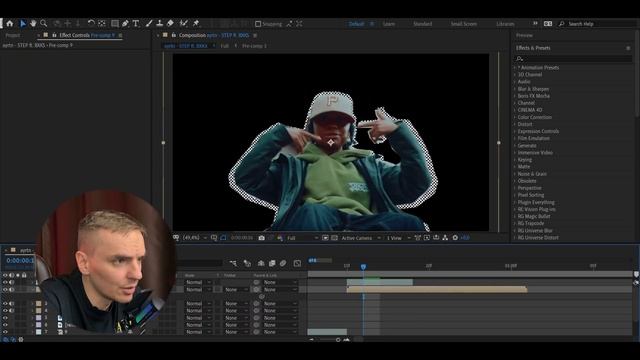Open the Active Camera view dropdown

(361, 238)
